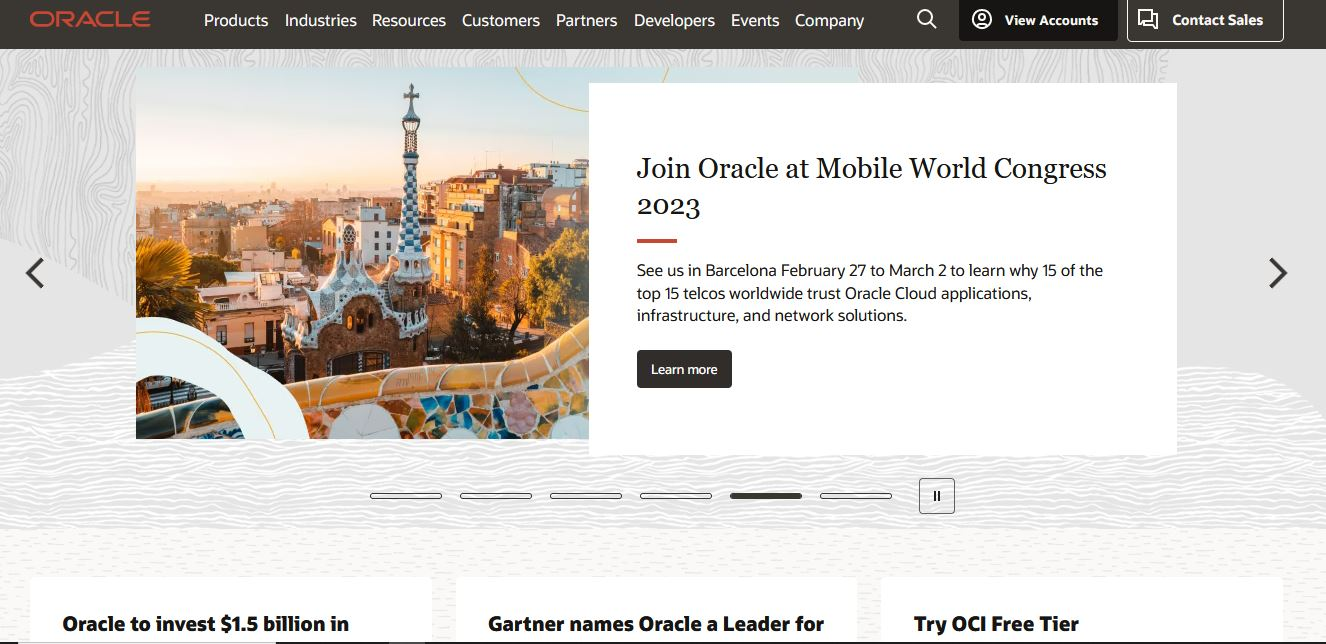
Task: Open the Industries menu
Action: (321, 20)
